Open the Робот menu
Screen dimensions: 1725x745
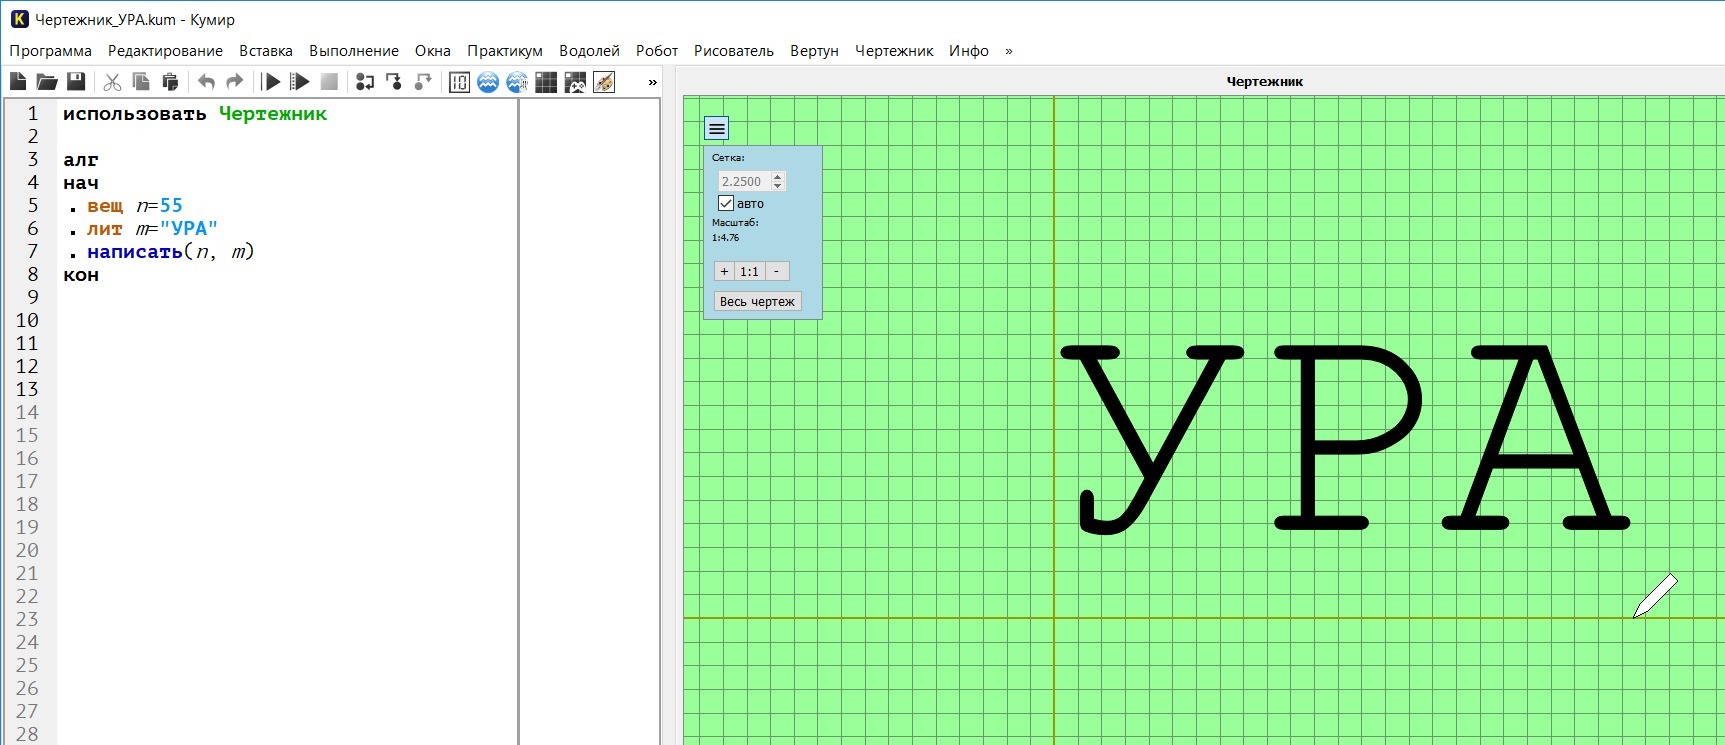point(657,51)
